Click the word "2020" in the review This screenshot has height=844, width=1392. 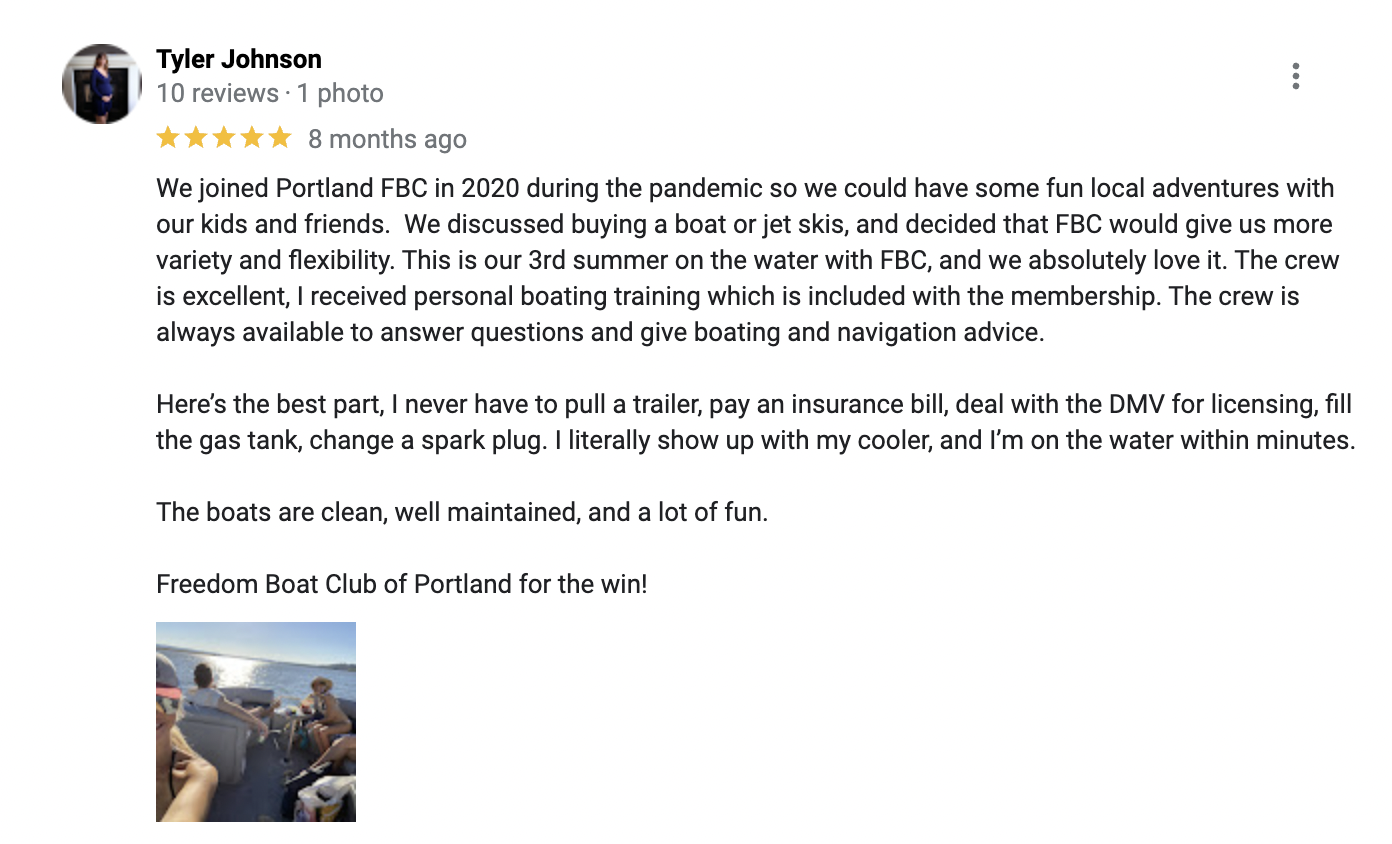[490, 188]
